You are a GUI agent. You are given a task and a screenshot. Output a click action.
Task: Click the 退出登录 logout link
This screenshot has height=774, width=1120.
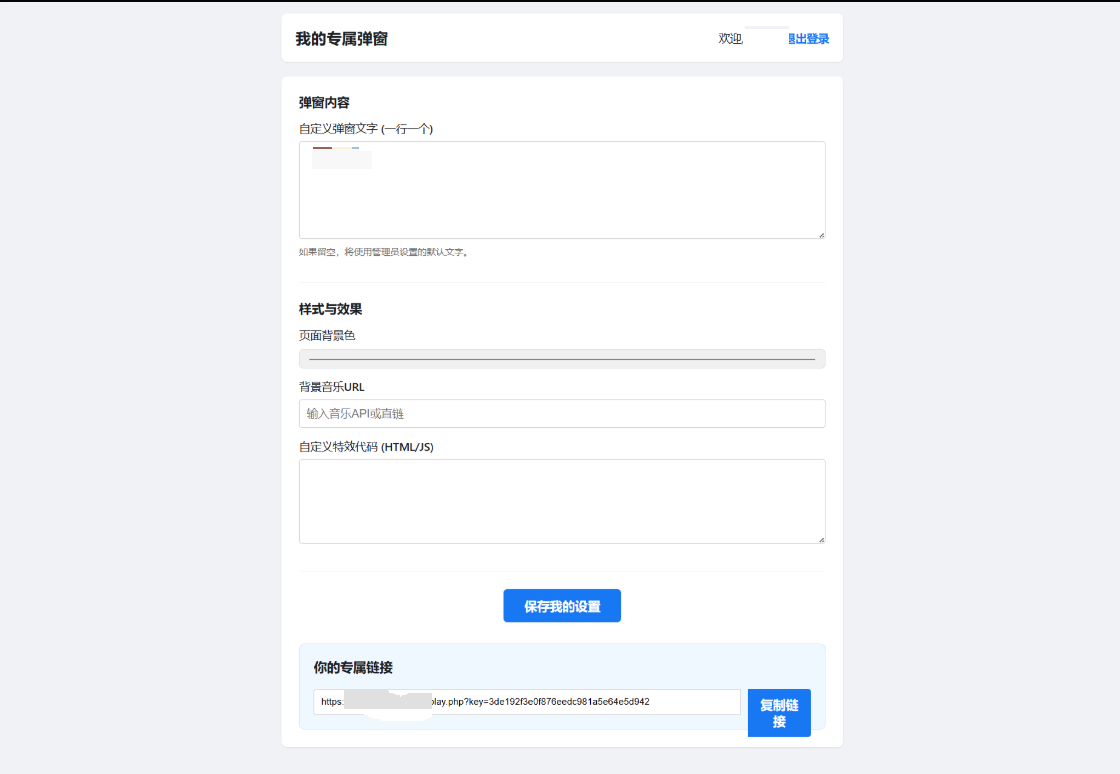810,39
